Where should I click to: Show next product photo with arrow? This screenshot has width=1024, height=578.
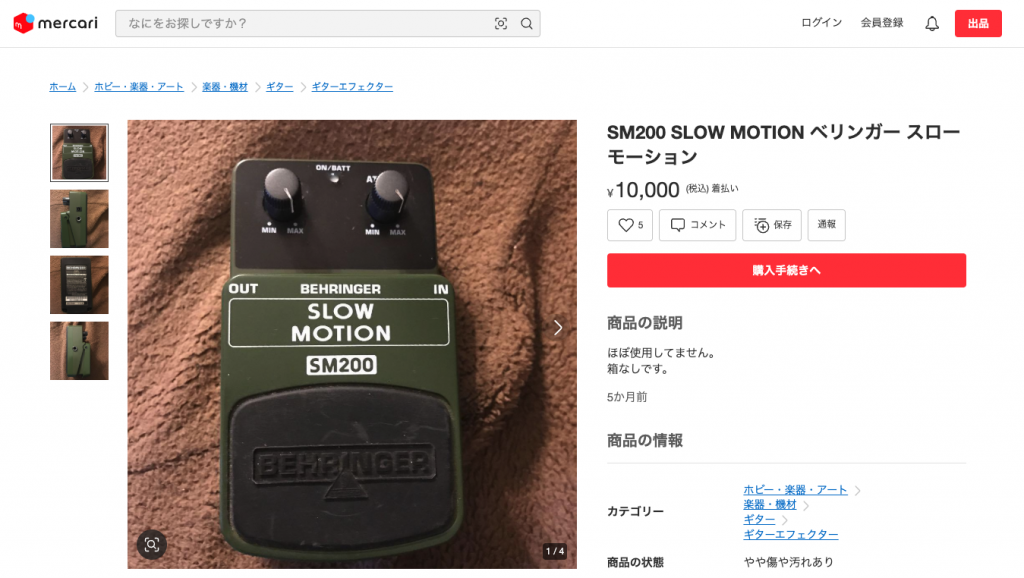tap(558, 328)
